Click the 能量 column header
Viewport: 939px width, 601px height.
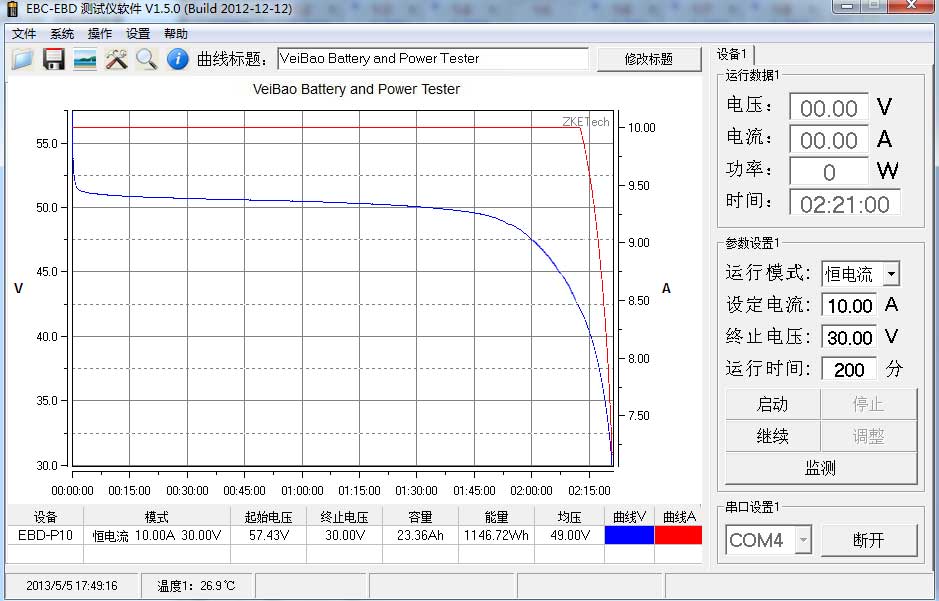pos(496,516)
